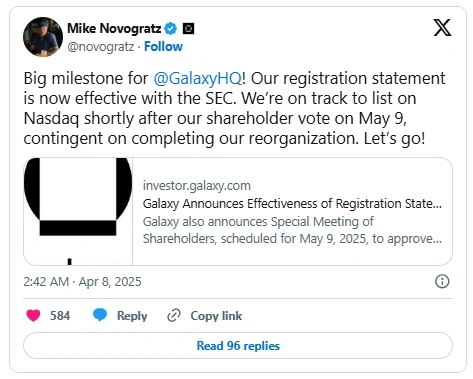The width and height of the screenshot is (473, 379).
Task: Click the blue verified checkmark badge
Action: tap(171, 29)
